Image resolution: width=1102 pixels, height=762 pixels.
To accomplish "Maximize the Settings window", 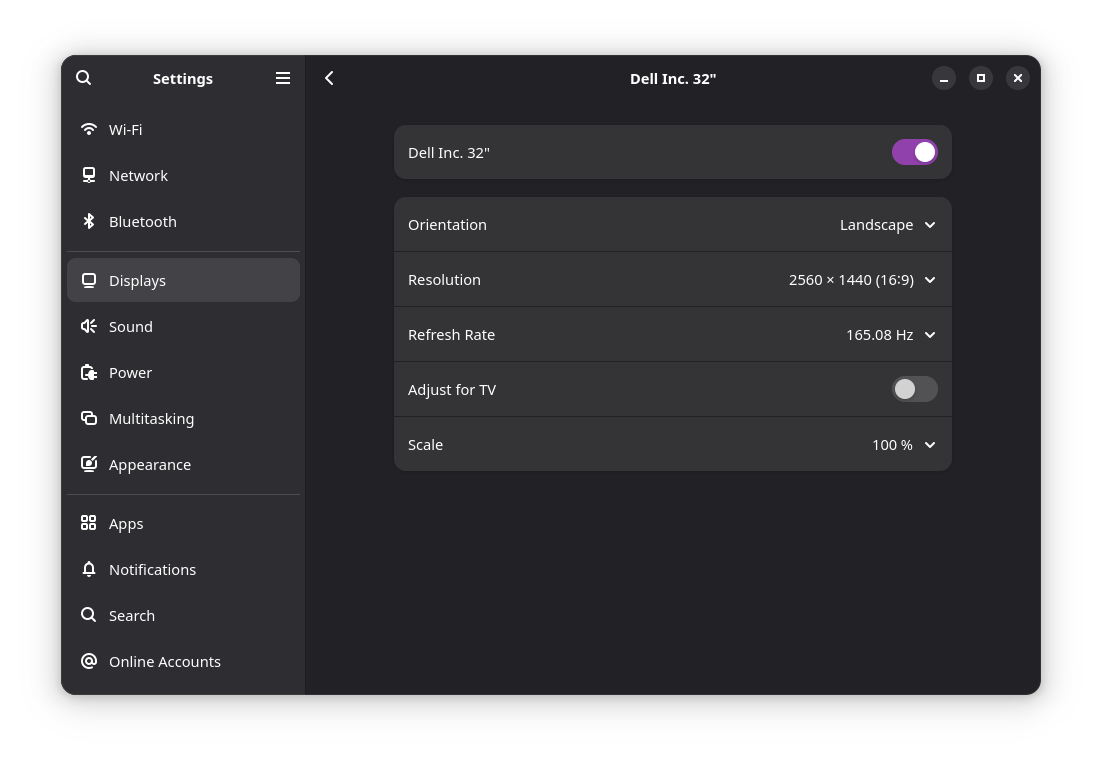I will [980, 78].
